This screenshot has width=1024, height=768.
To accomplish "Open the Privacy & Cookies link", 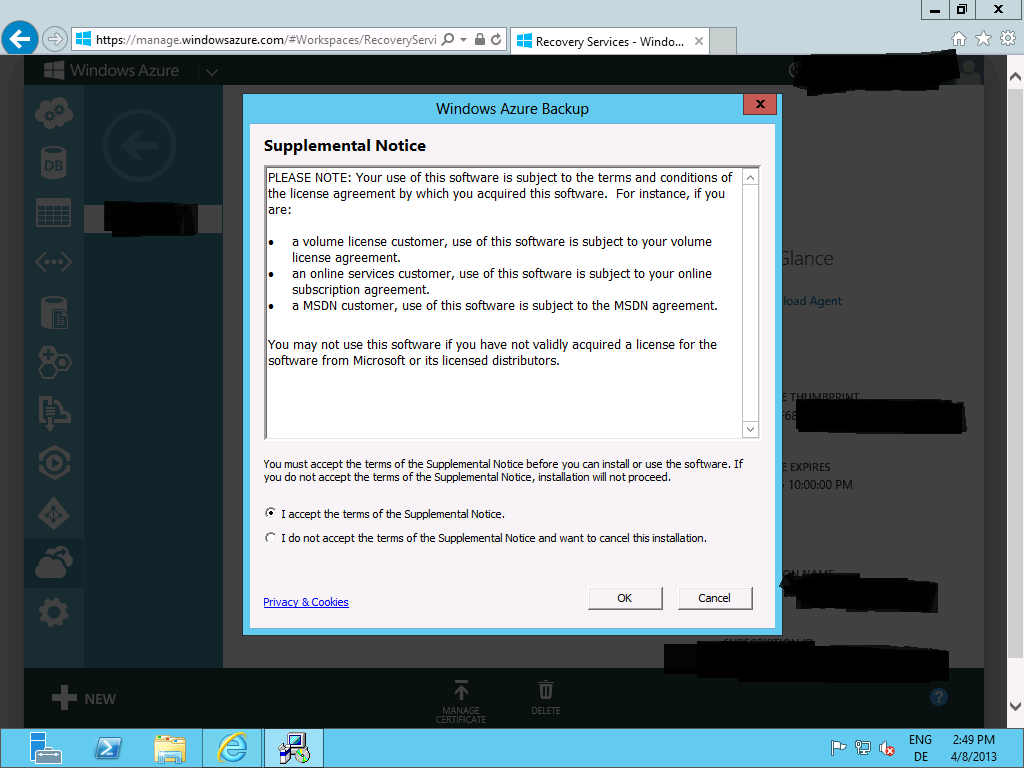I will click(305, 601).
